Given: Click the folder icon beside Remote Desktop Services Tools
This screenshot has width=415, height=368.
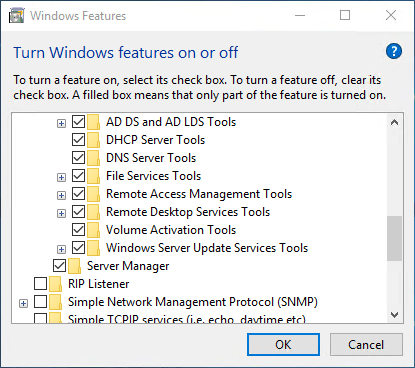Looking at the screenshot, I should pos(94,212).
